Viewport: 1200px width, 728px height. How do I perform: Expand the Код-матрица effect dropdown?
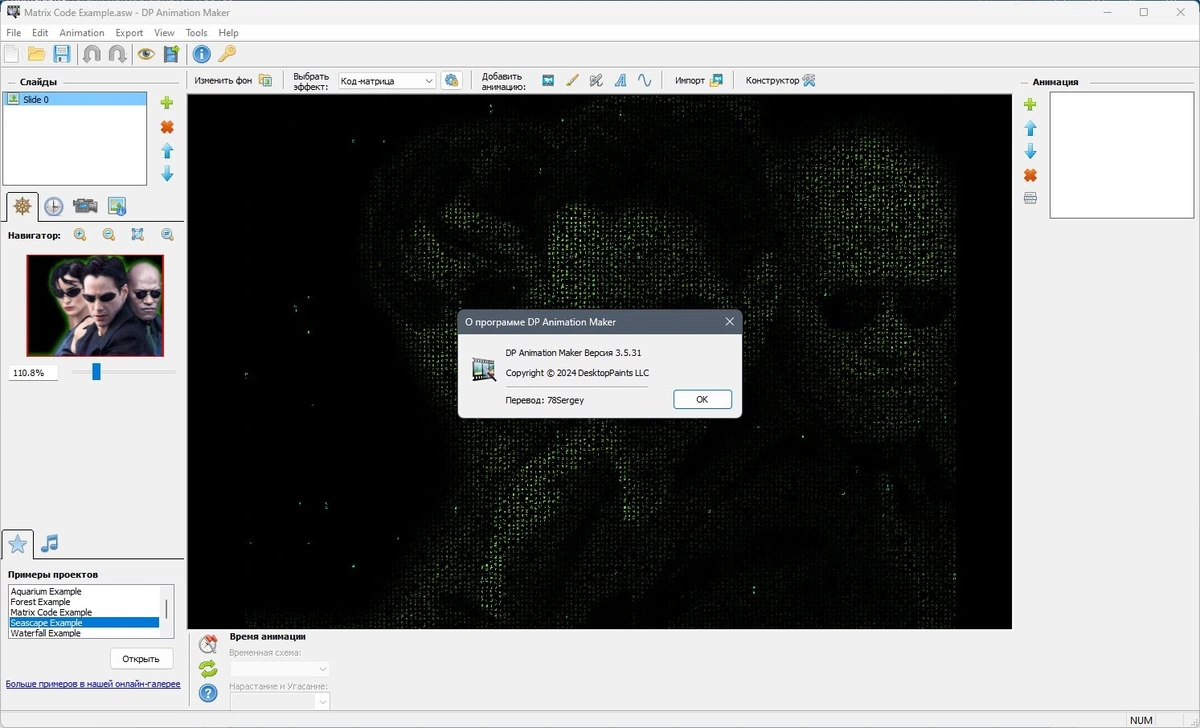[x=429, y=80]
